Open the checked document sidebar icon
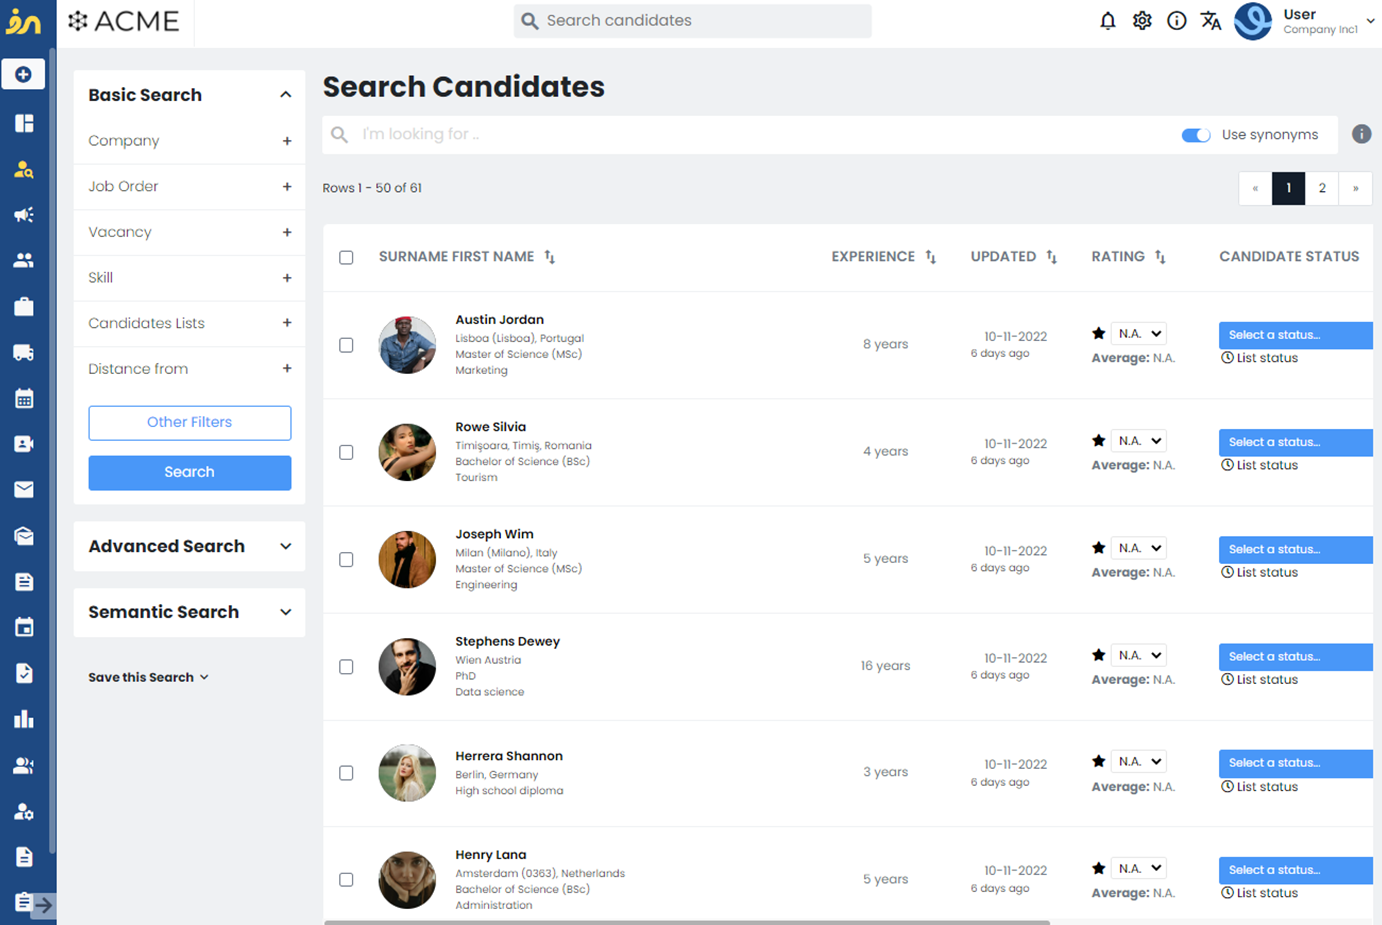Image resolution: width=1382 pixels, height=925 pixels. coord(24,673)
